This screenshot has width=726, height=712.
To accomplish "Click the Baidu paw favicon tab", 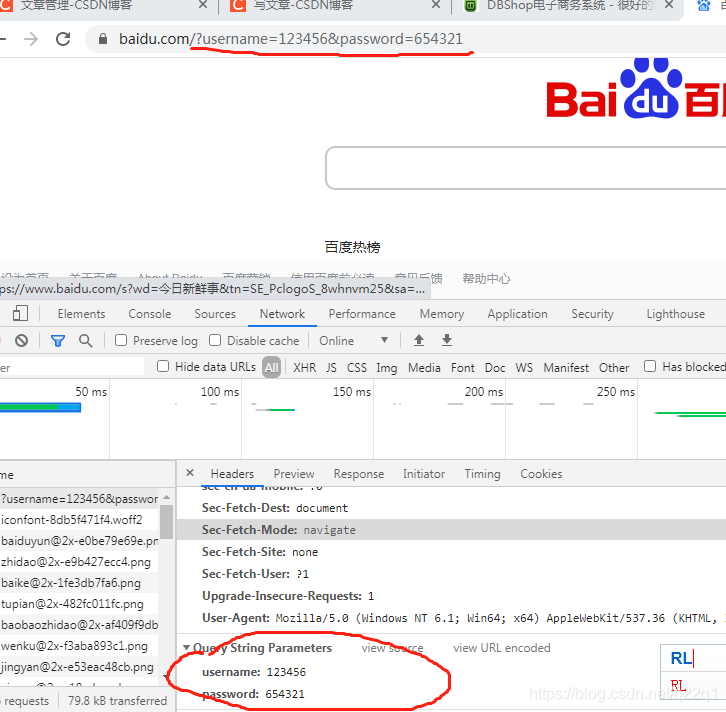I will point(704,6).
